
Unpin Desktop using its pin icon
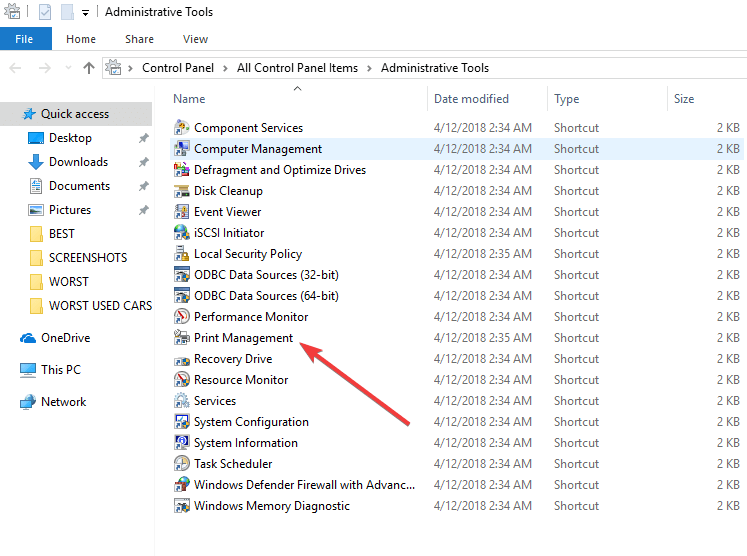[x=143, y=138]
